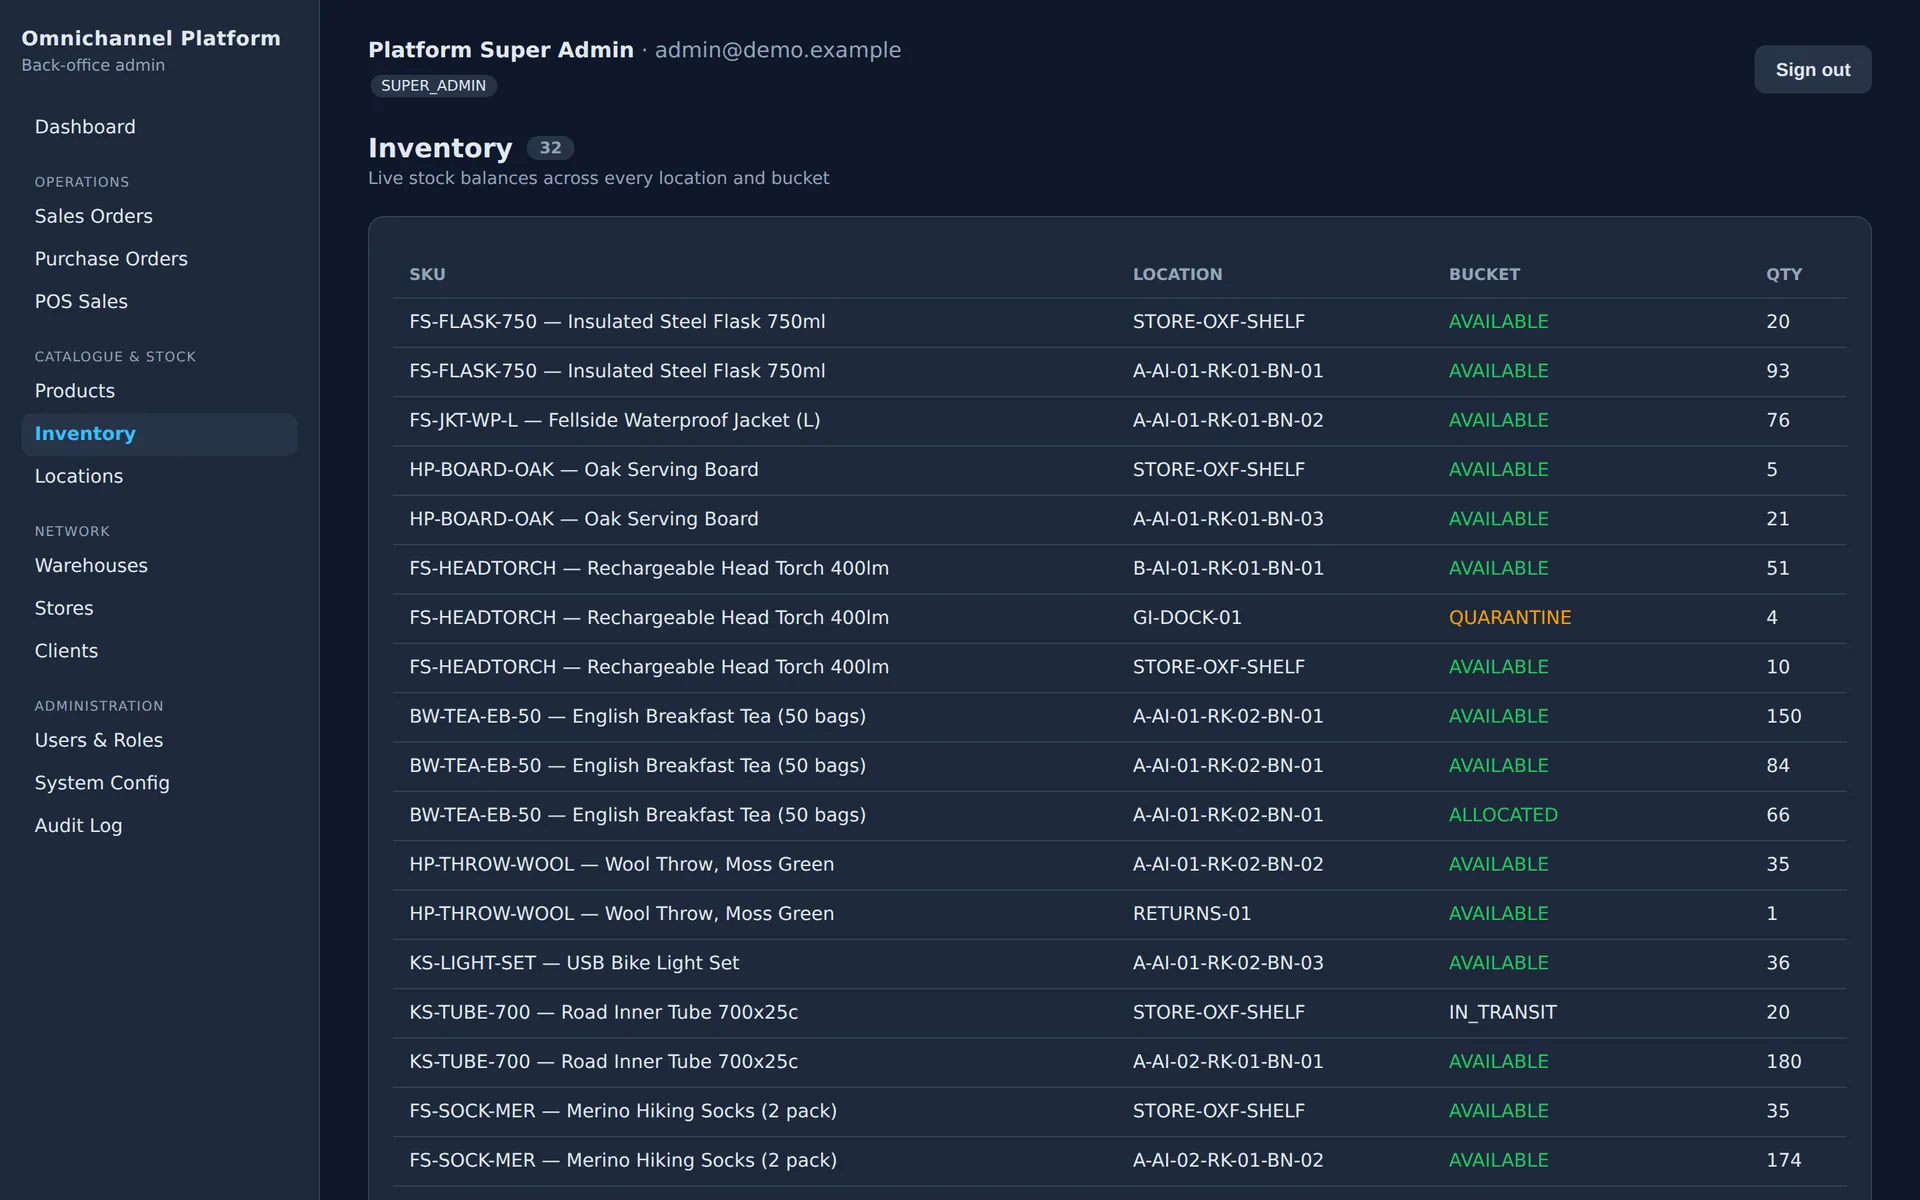This screenshot has height=1200, width=1920.
Task: Click the SUPER_ADMIN role badge
Action: (433, 86)
